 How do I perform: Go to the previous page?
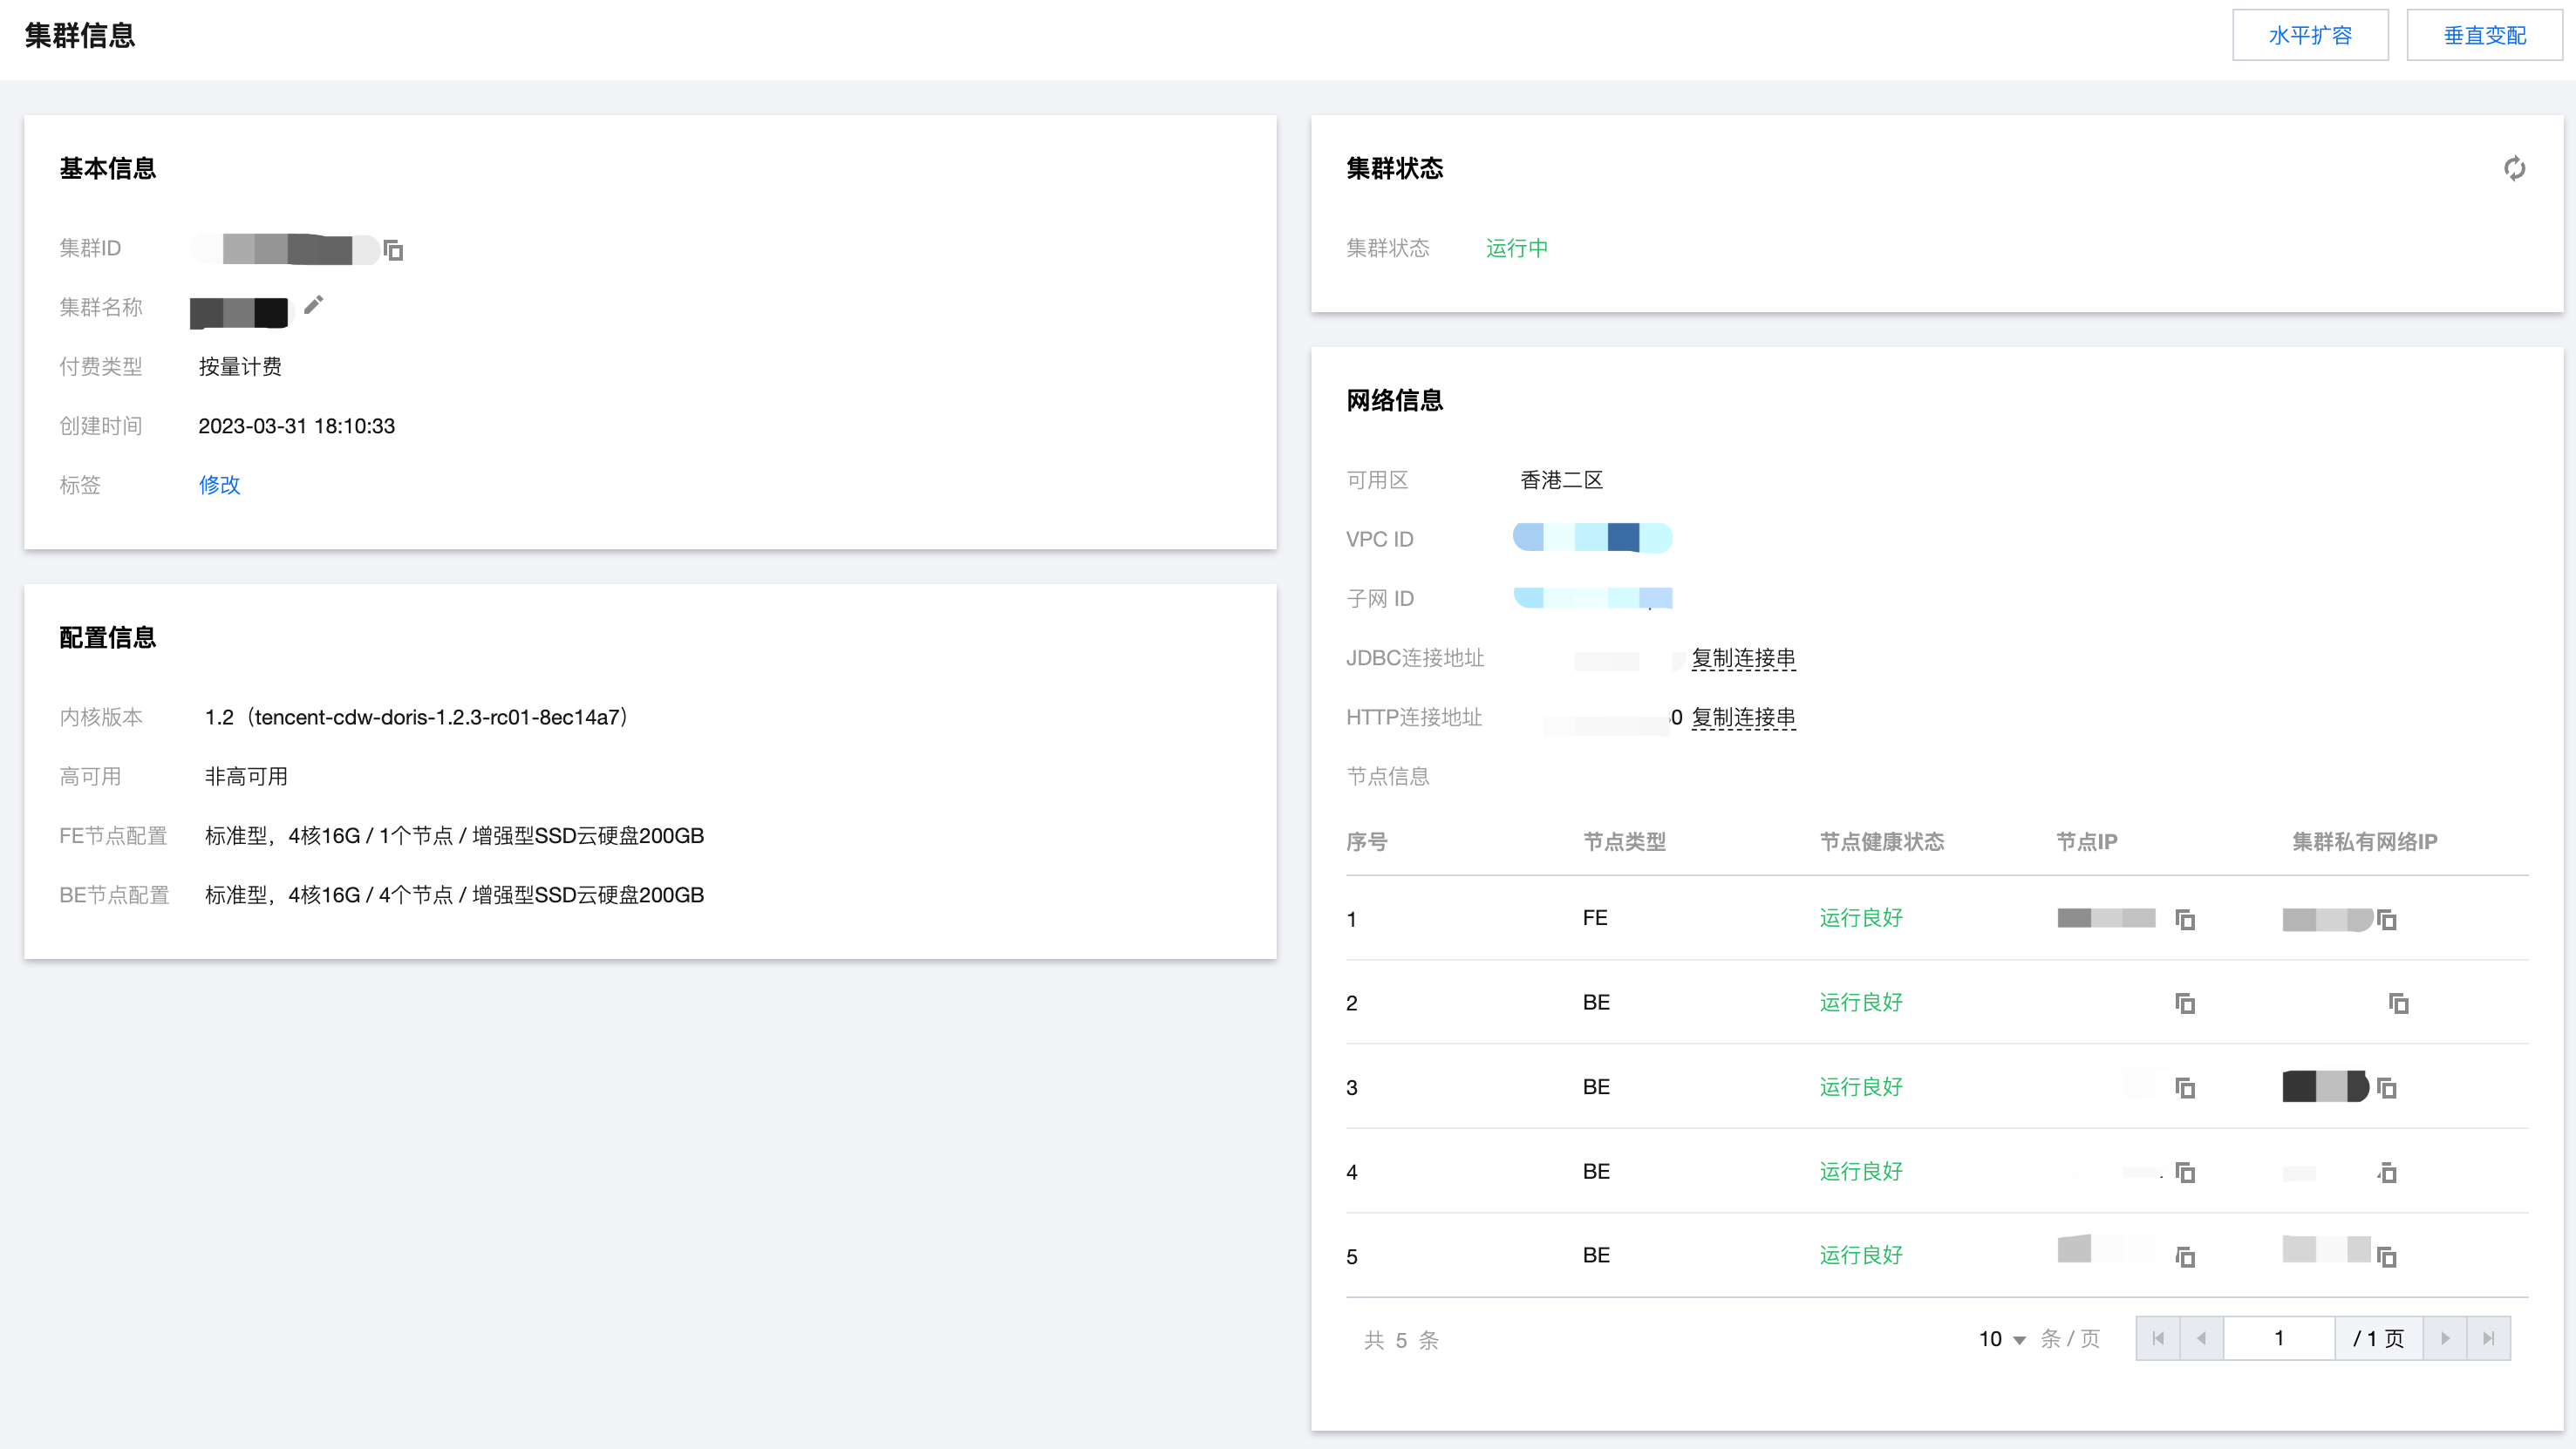pos(2201,1338)
